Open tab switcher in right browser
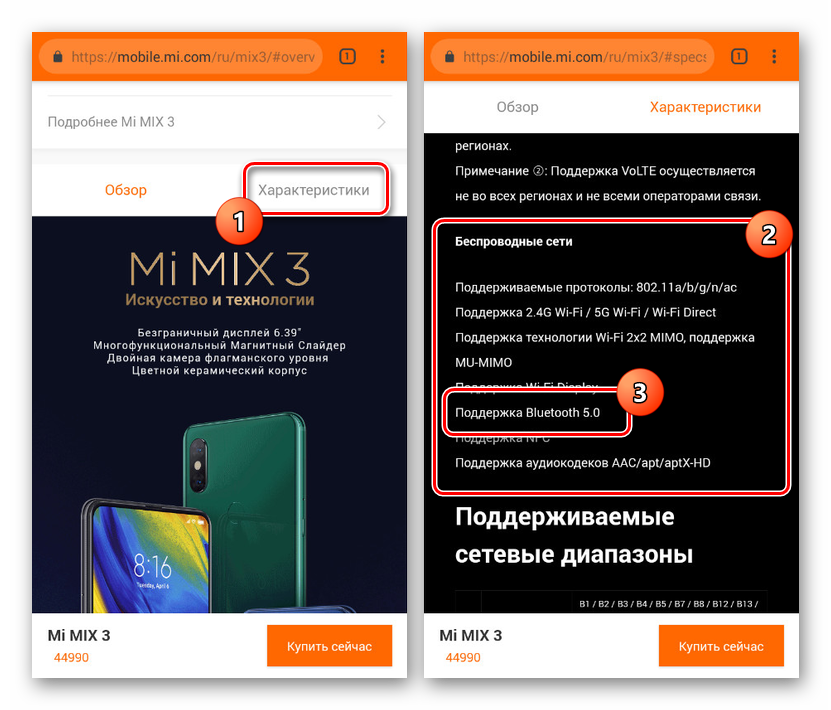The width and height of the screenshot is (831, 710). 739,56
